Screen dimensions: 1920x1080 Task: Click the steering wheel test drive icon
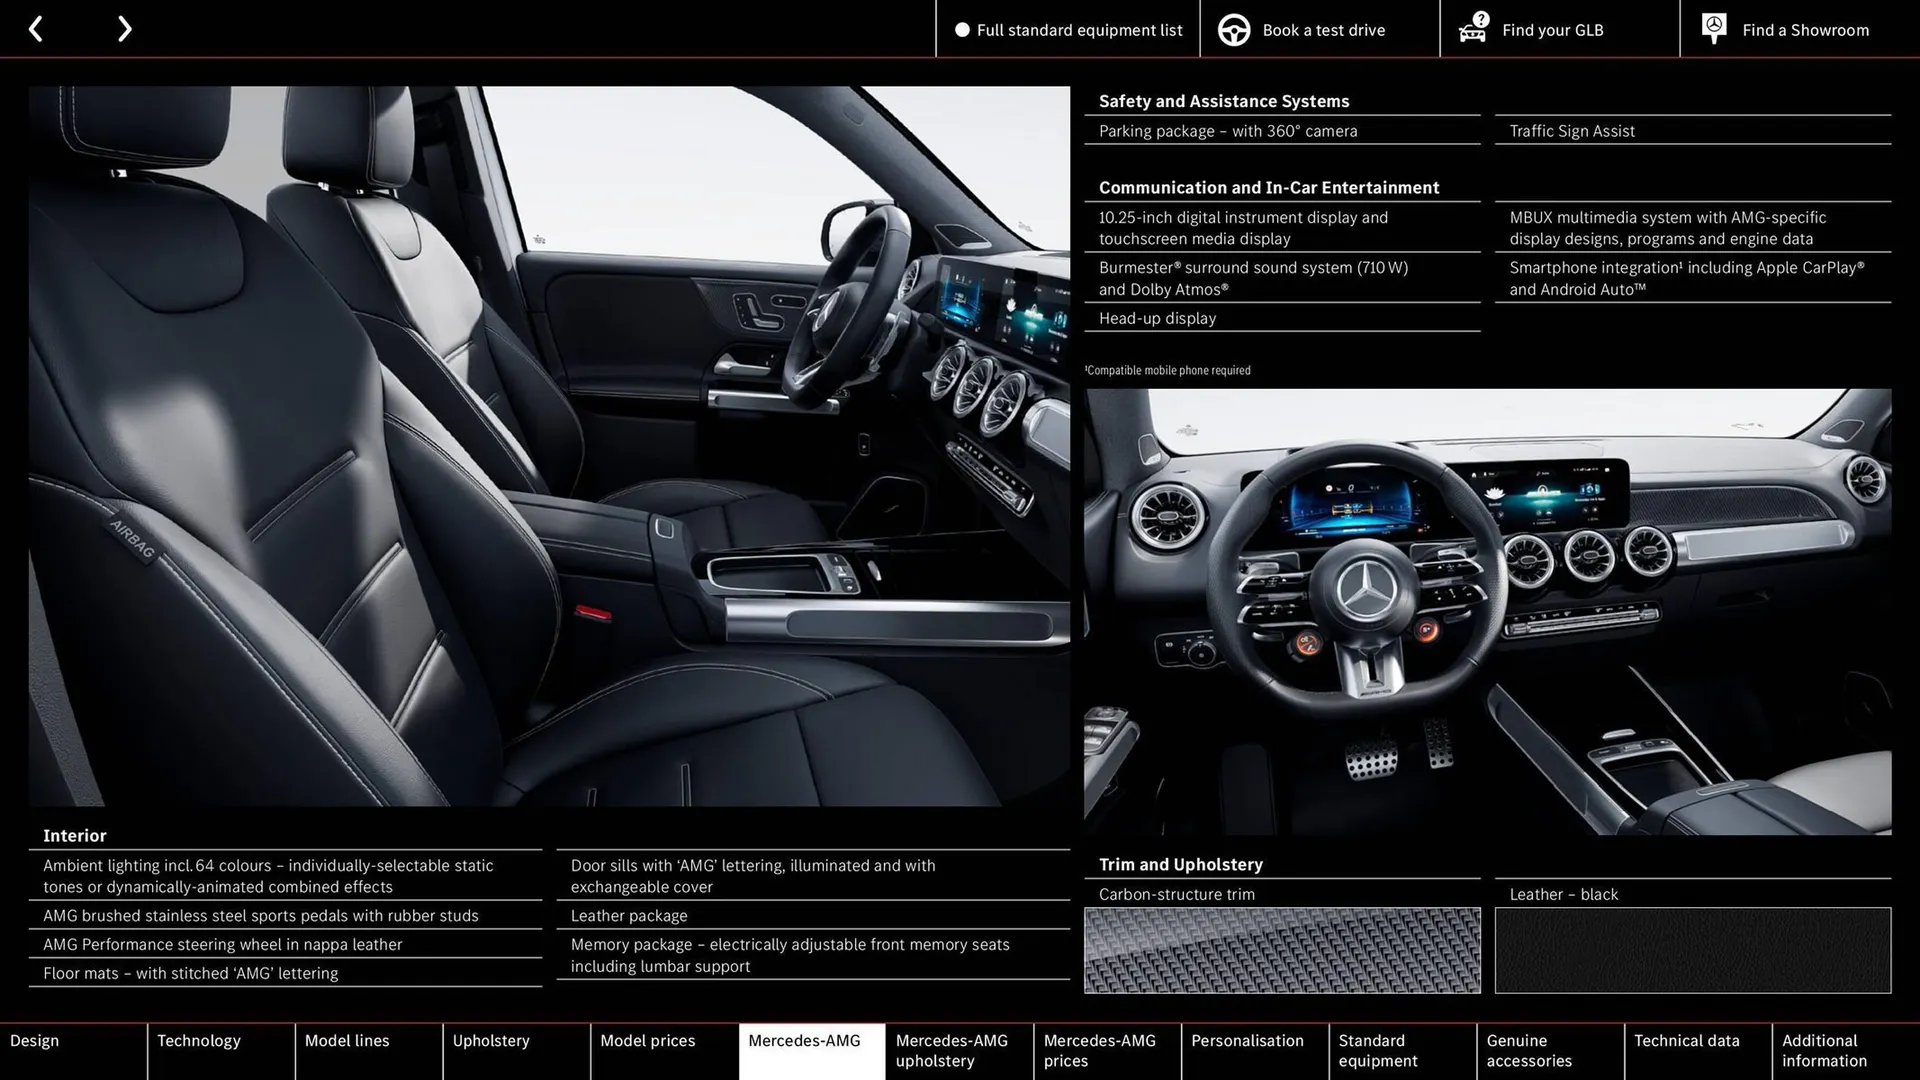tap(1233, 29)
